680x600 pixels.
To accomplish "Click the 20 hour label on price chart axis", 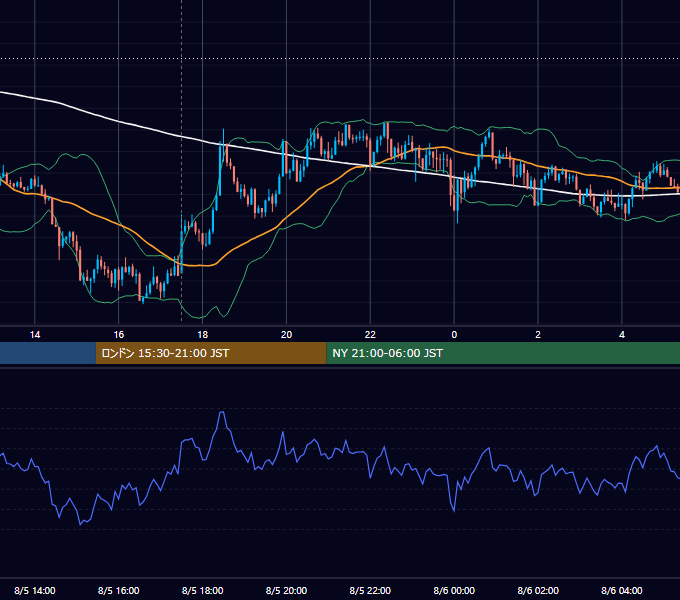I will tap(286, 335).
